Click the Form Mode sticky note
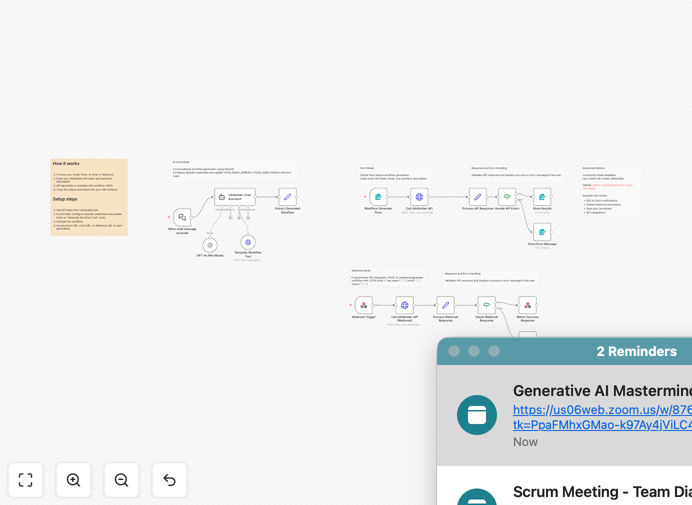Image resolution: width=692 pixels, height=505 pixels. (395, 173)
